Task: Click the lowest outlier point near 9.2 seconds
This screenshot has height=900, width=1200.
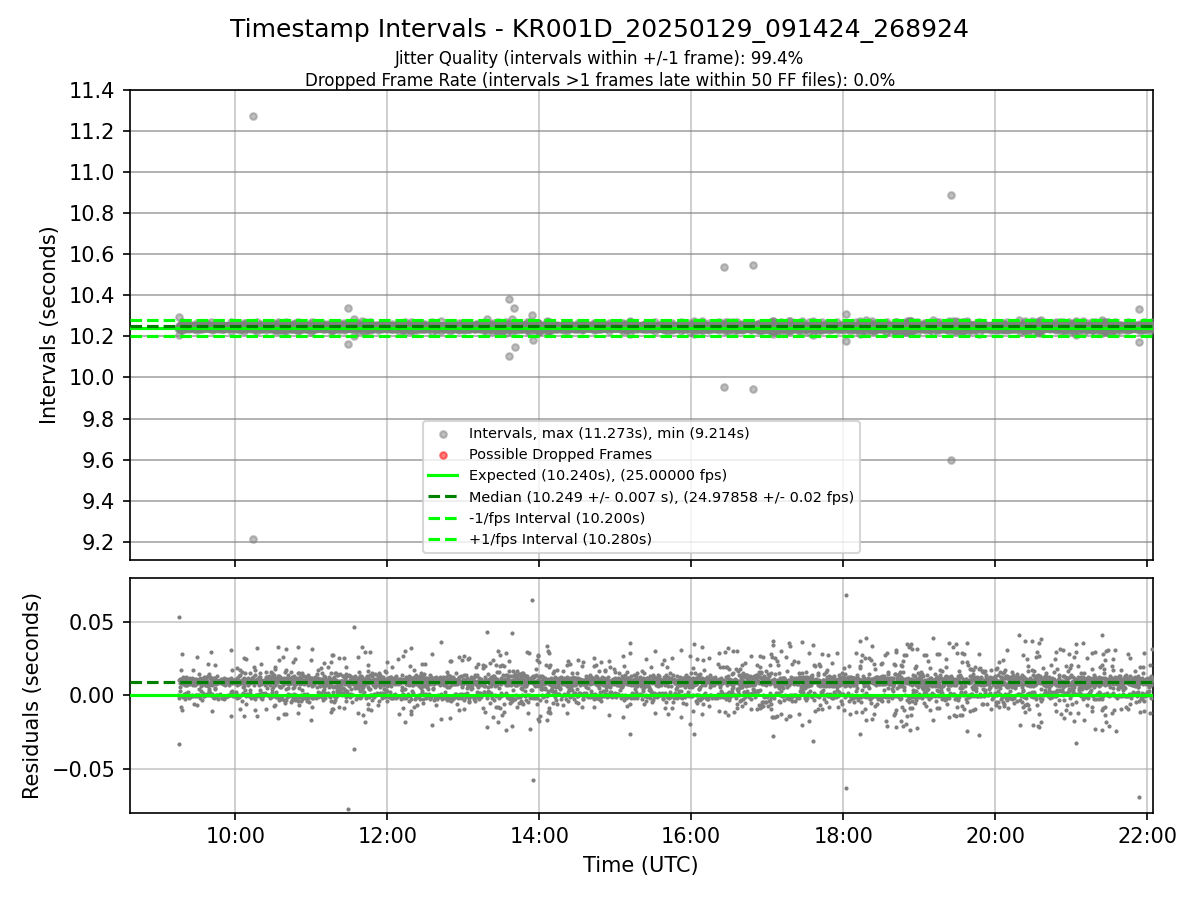Action: point(253,539)
